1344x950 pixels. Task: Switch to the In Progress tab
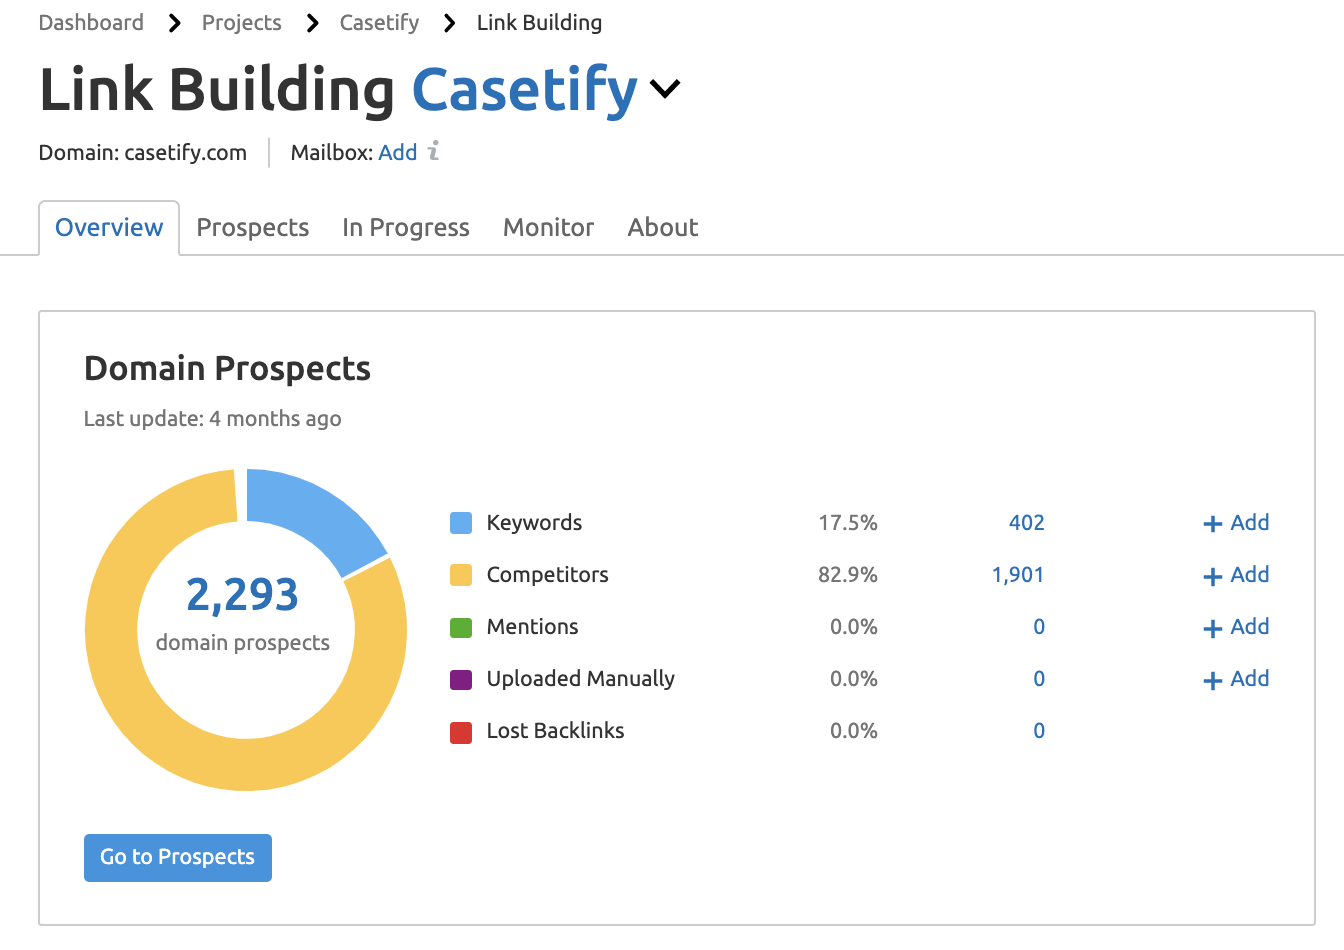(405, 228)
